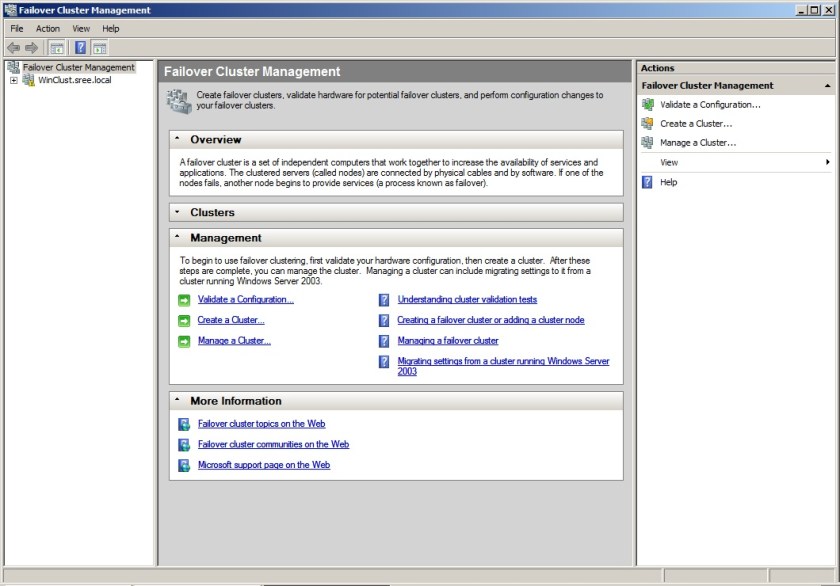Screen dimensions: 840x586
Task: Click the blue Help toolbar icon
Action: coord(80,47)
